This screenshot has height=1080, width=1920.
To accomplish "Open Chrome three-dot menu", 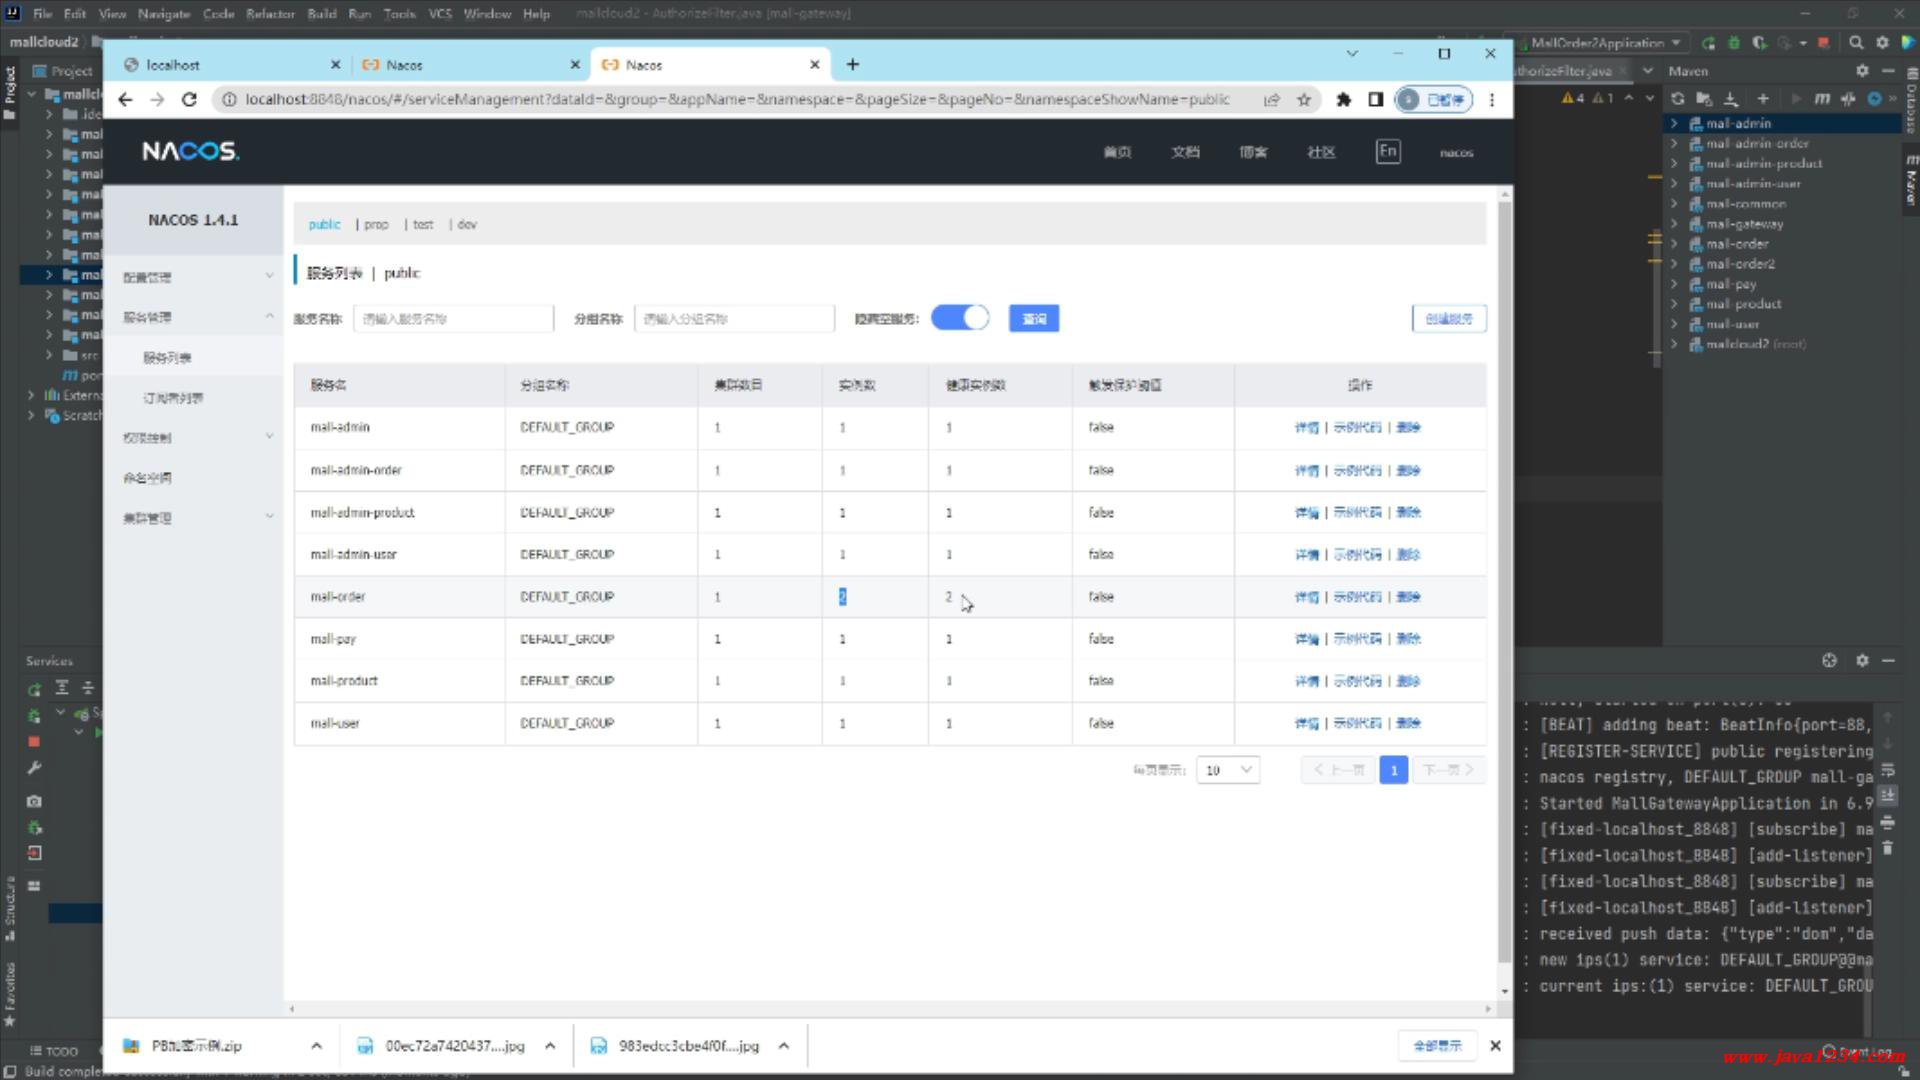I will [x=1492, y=99].
